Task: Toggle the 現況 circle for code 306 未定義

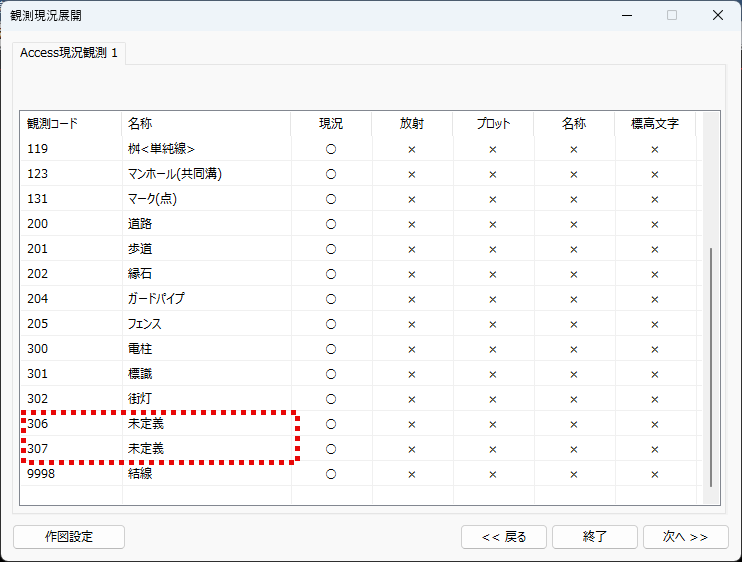Action: [330, 424]
